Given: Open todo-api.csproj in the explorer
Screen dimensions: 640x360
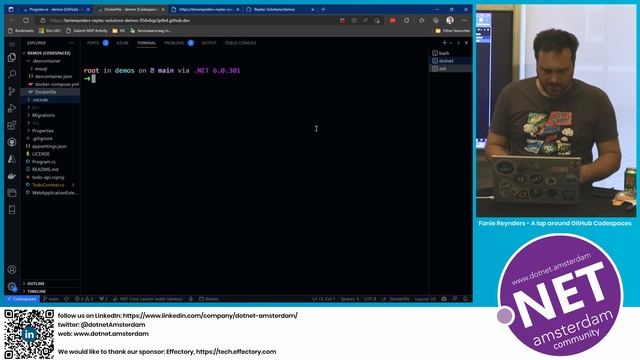Looking at the screenshot, I should coord(48,177).
